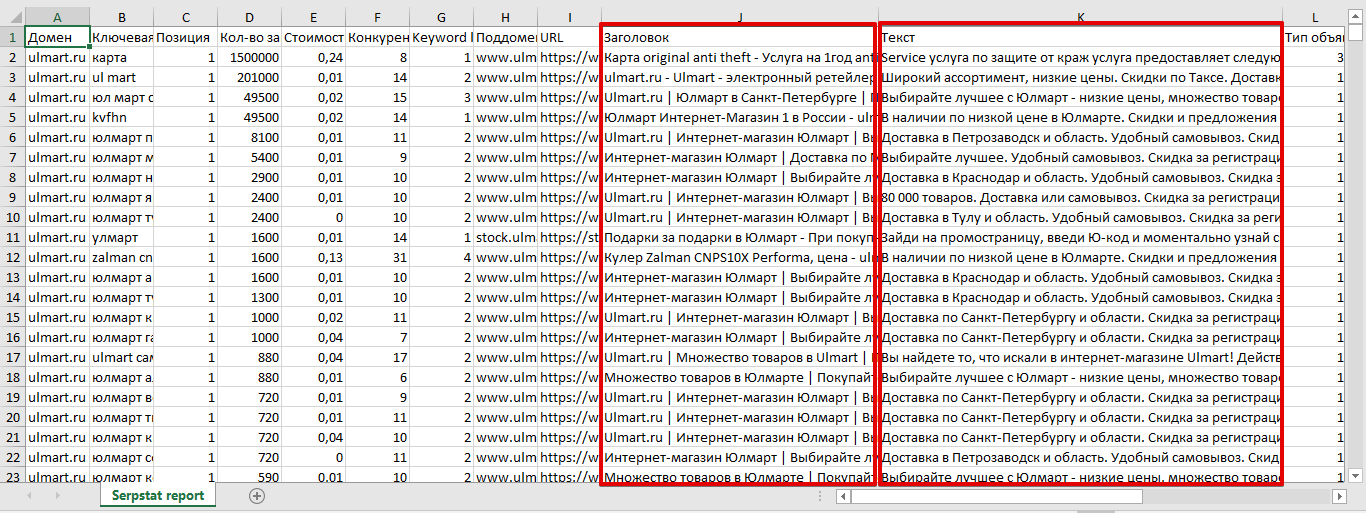The image size is (1366, 513).
Task: Select the cell with value 8100
Action: pyautogui.click(x=249, y=137)
